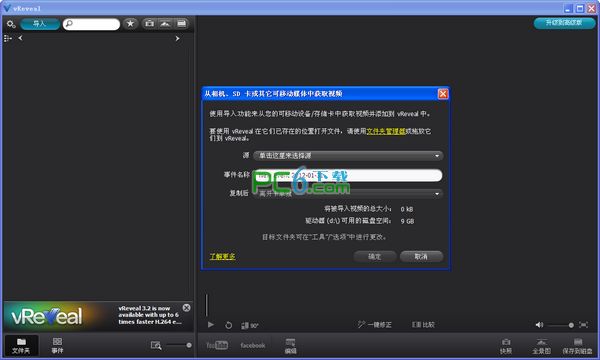Open the settings gears icon
Image resolution: width=600 pixels, height=360 pixels.
pyautogui.click(x=11, y=24)
